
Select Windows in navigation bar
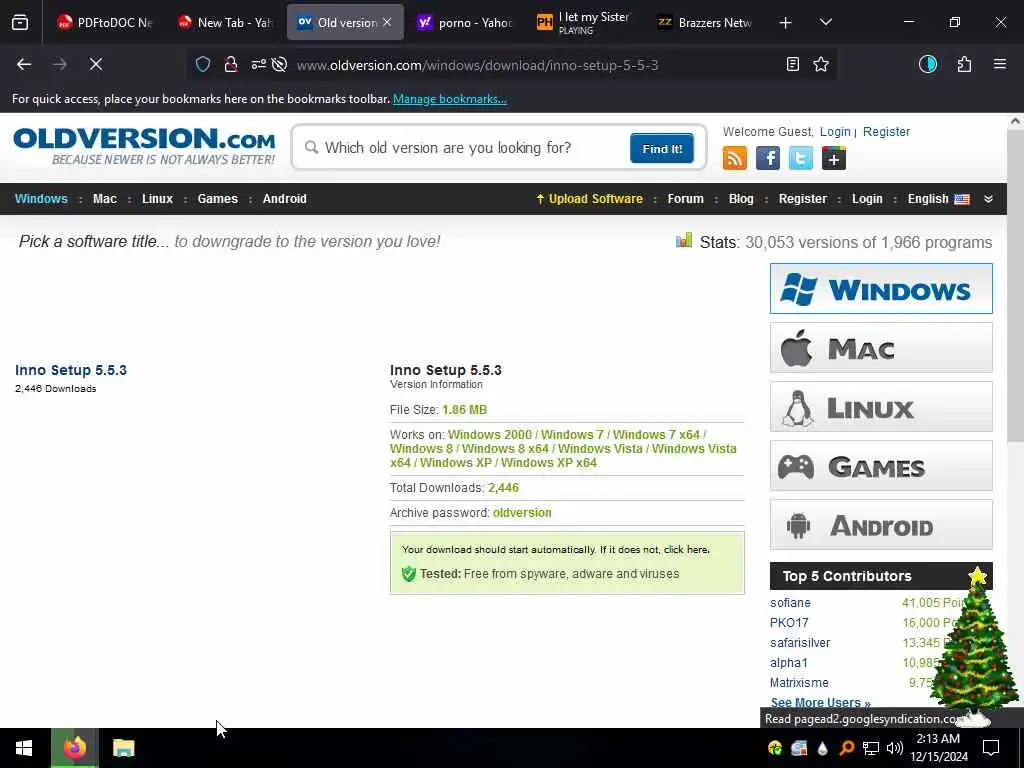41,199
